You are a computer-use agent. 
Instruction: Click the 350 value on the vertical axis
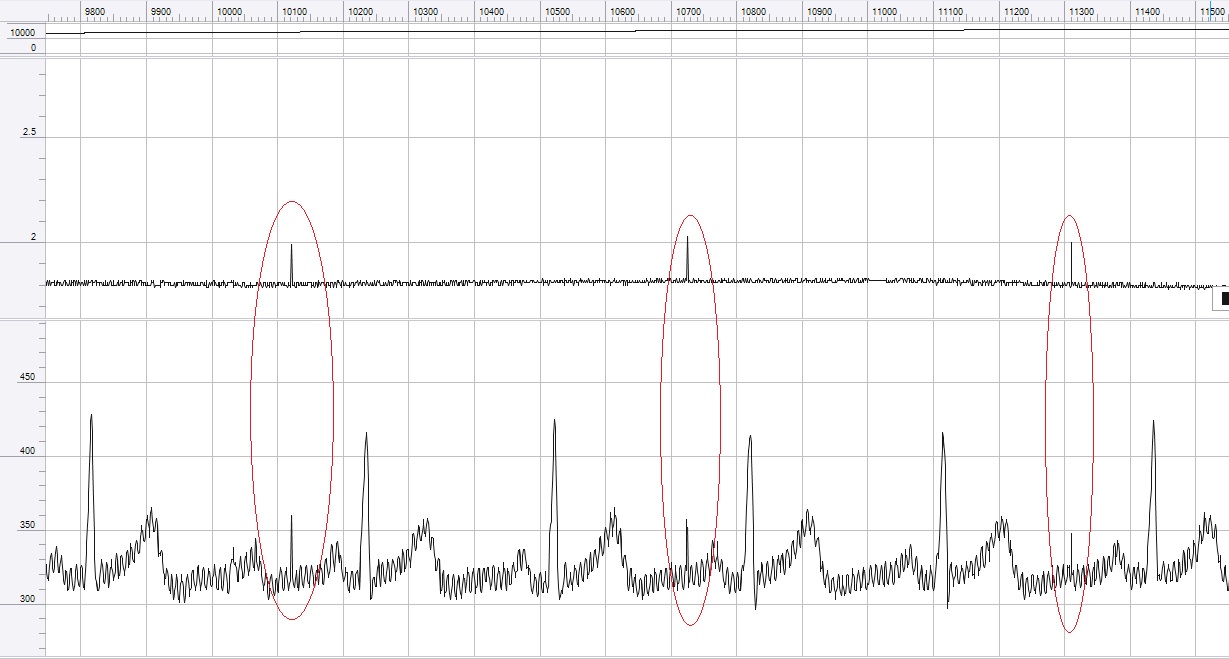29,526
